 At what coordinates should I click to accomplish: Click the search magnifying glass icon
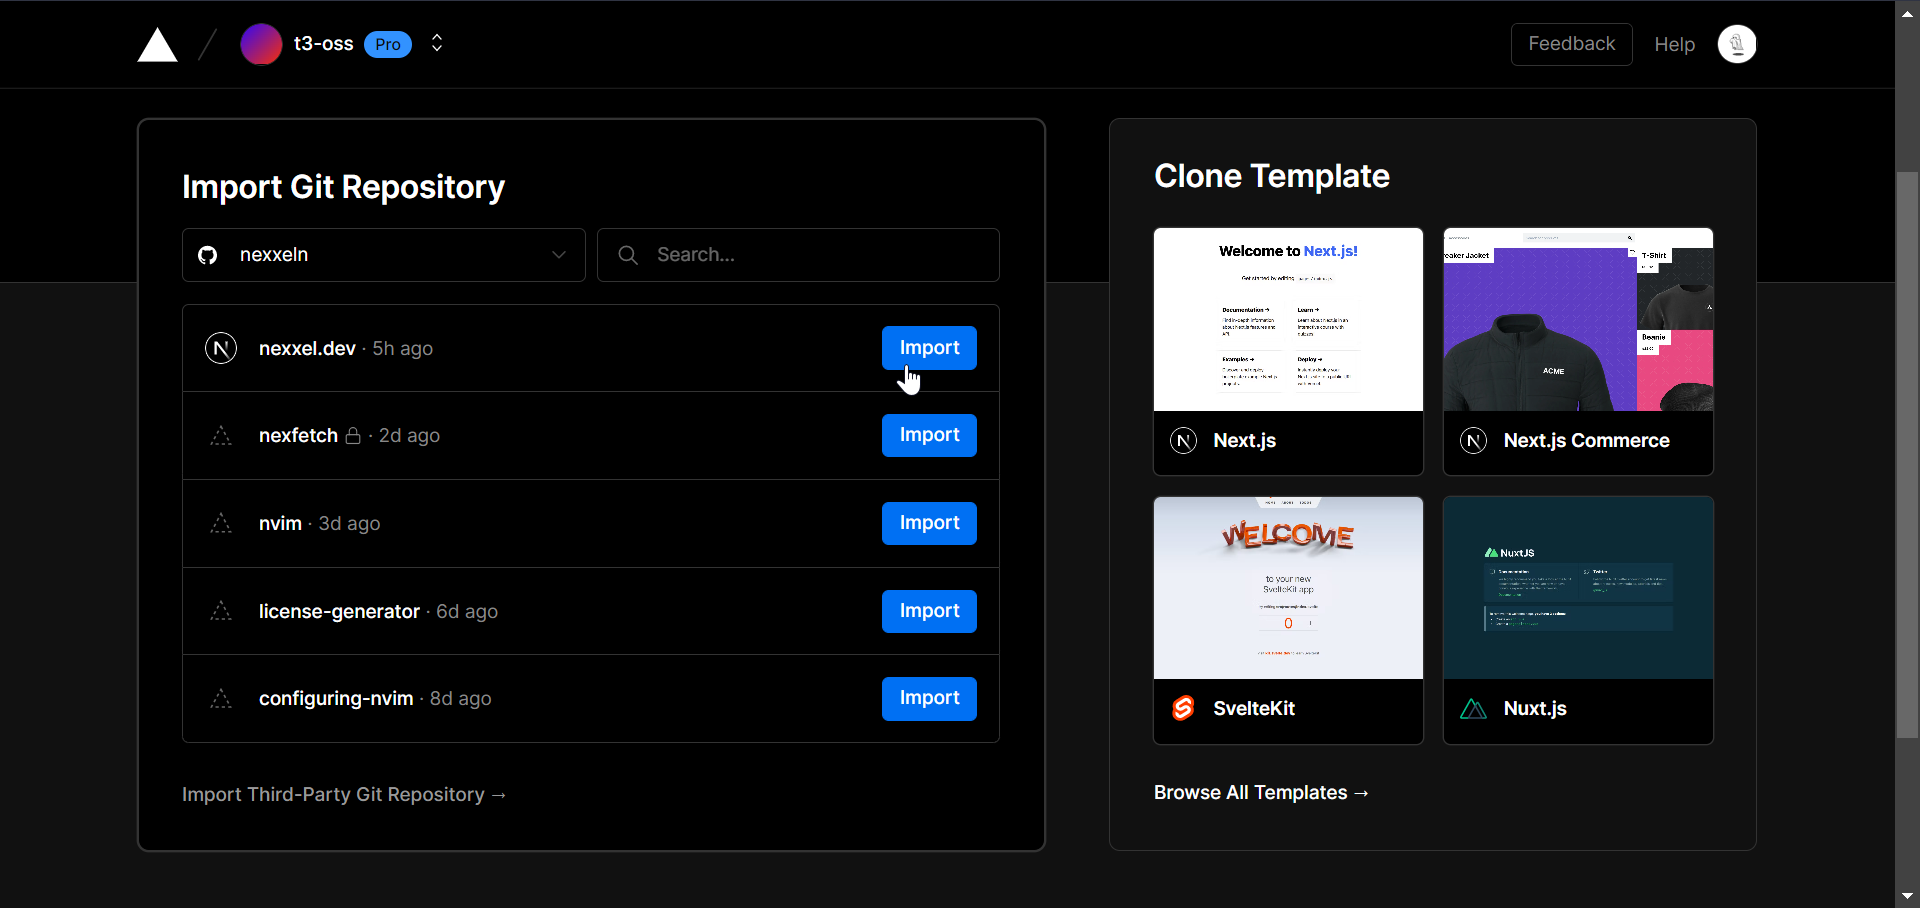[x=628, y=255]
